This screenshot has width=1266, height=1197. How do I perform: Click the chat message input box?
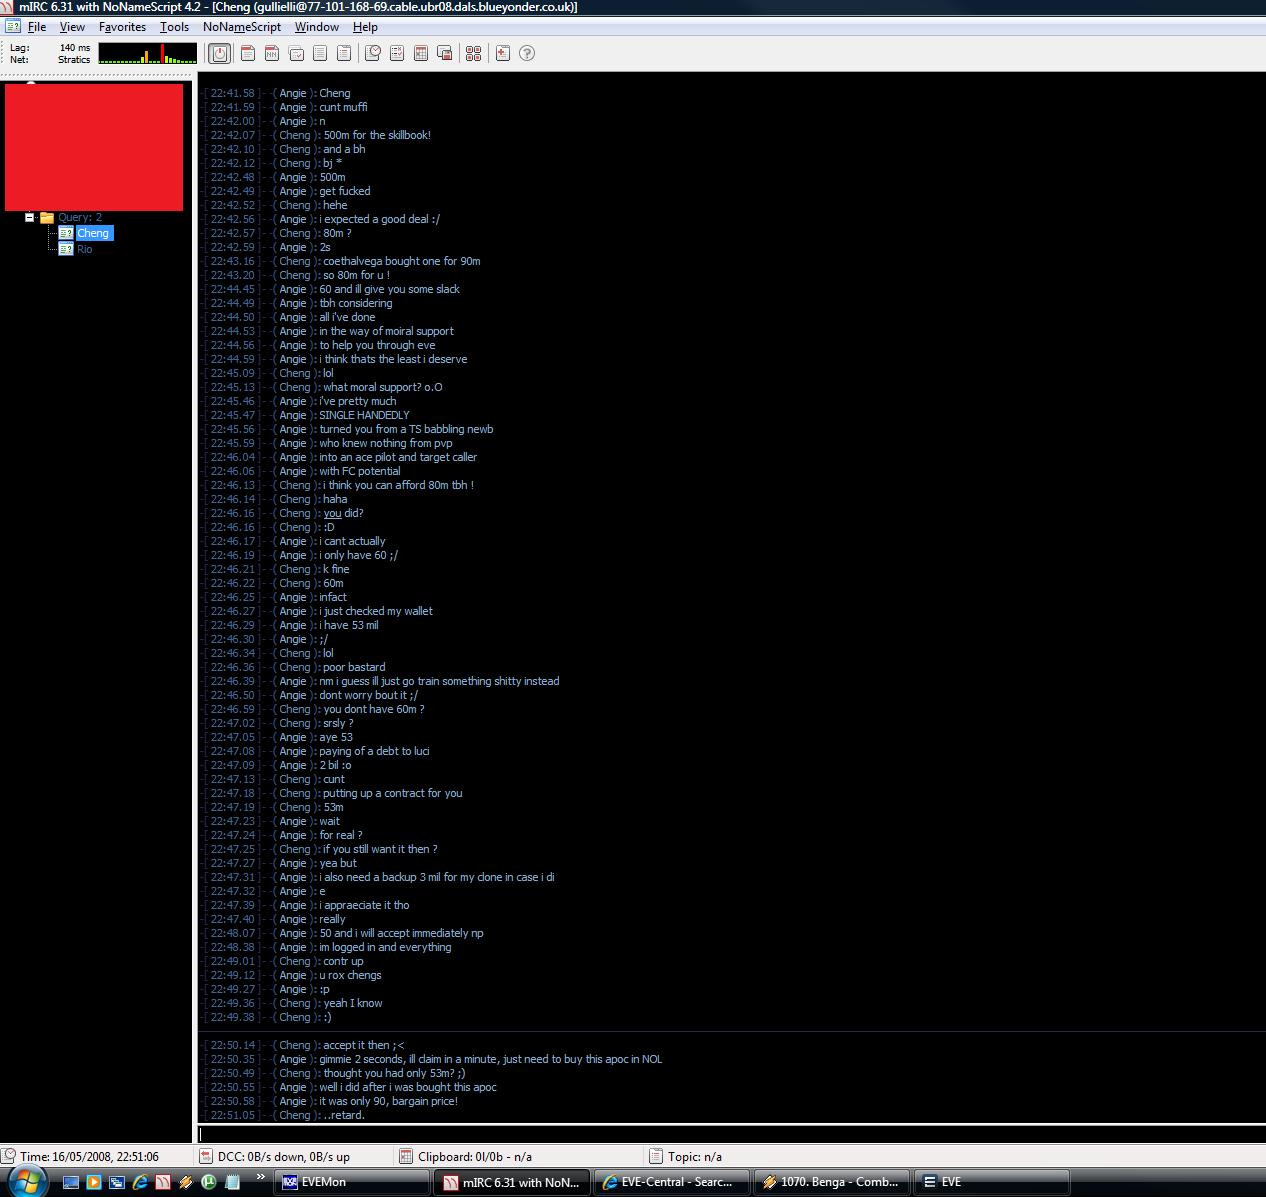tap(731, 1133)
